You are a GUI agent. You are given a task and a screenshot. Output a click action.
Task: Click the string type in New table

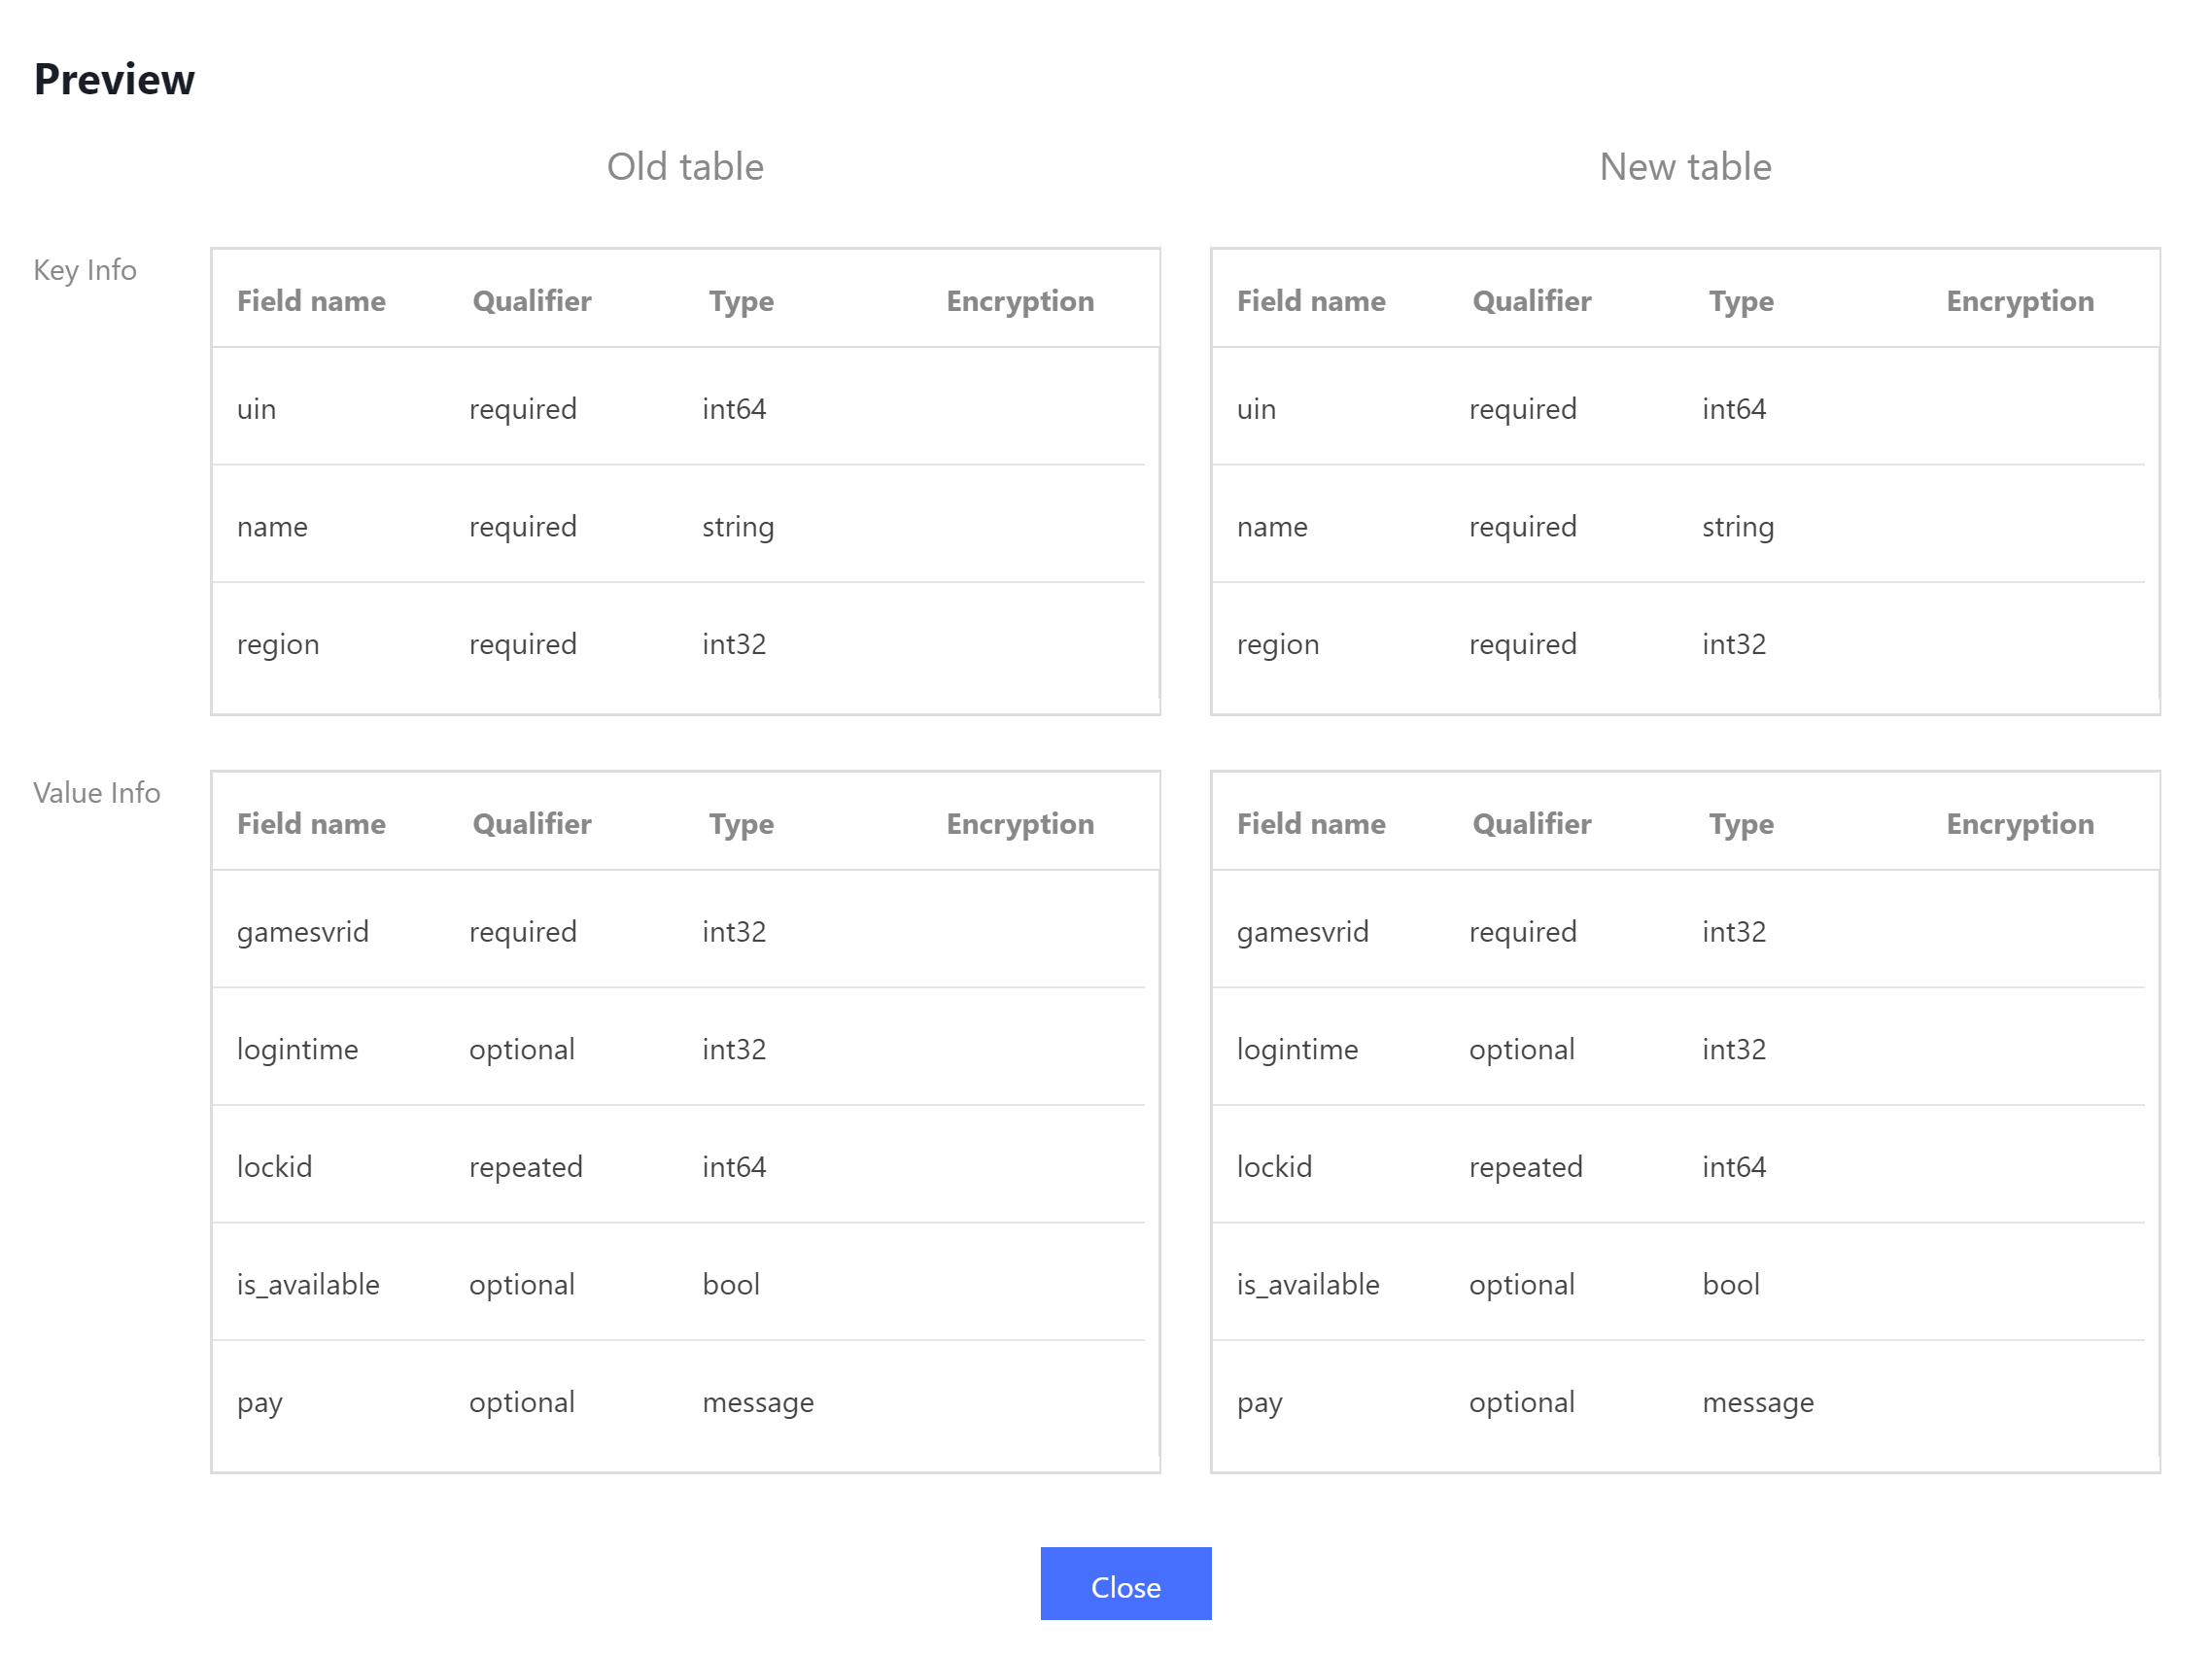[1738, 527]
